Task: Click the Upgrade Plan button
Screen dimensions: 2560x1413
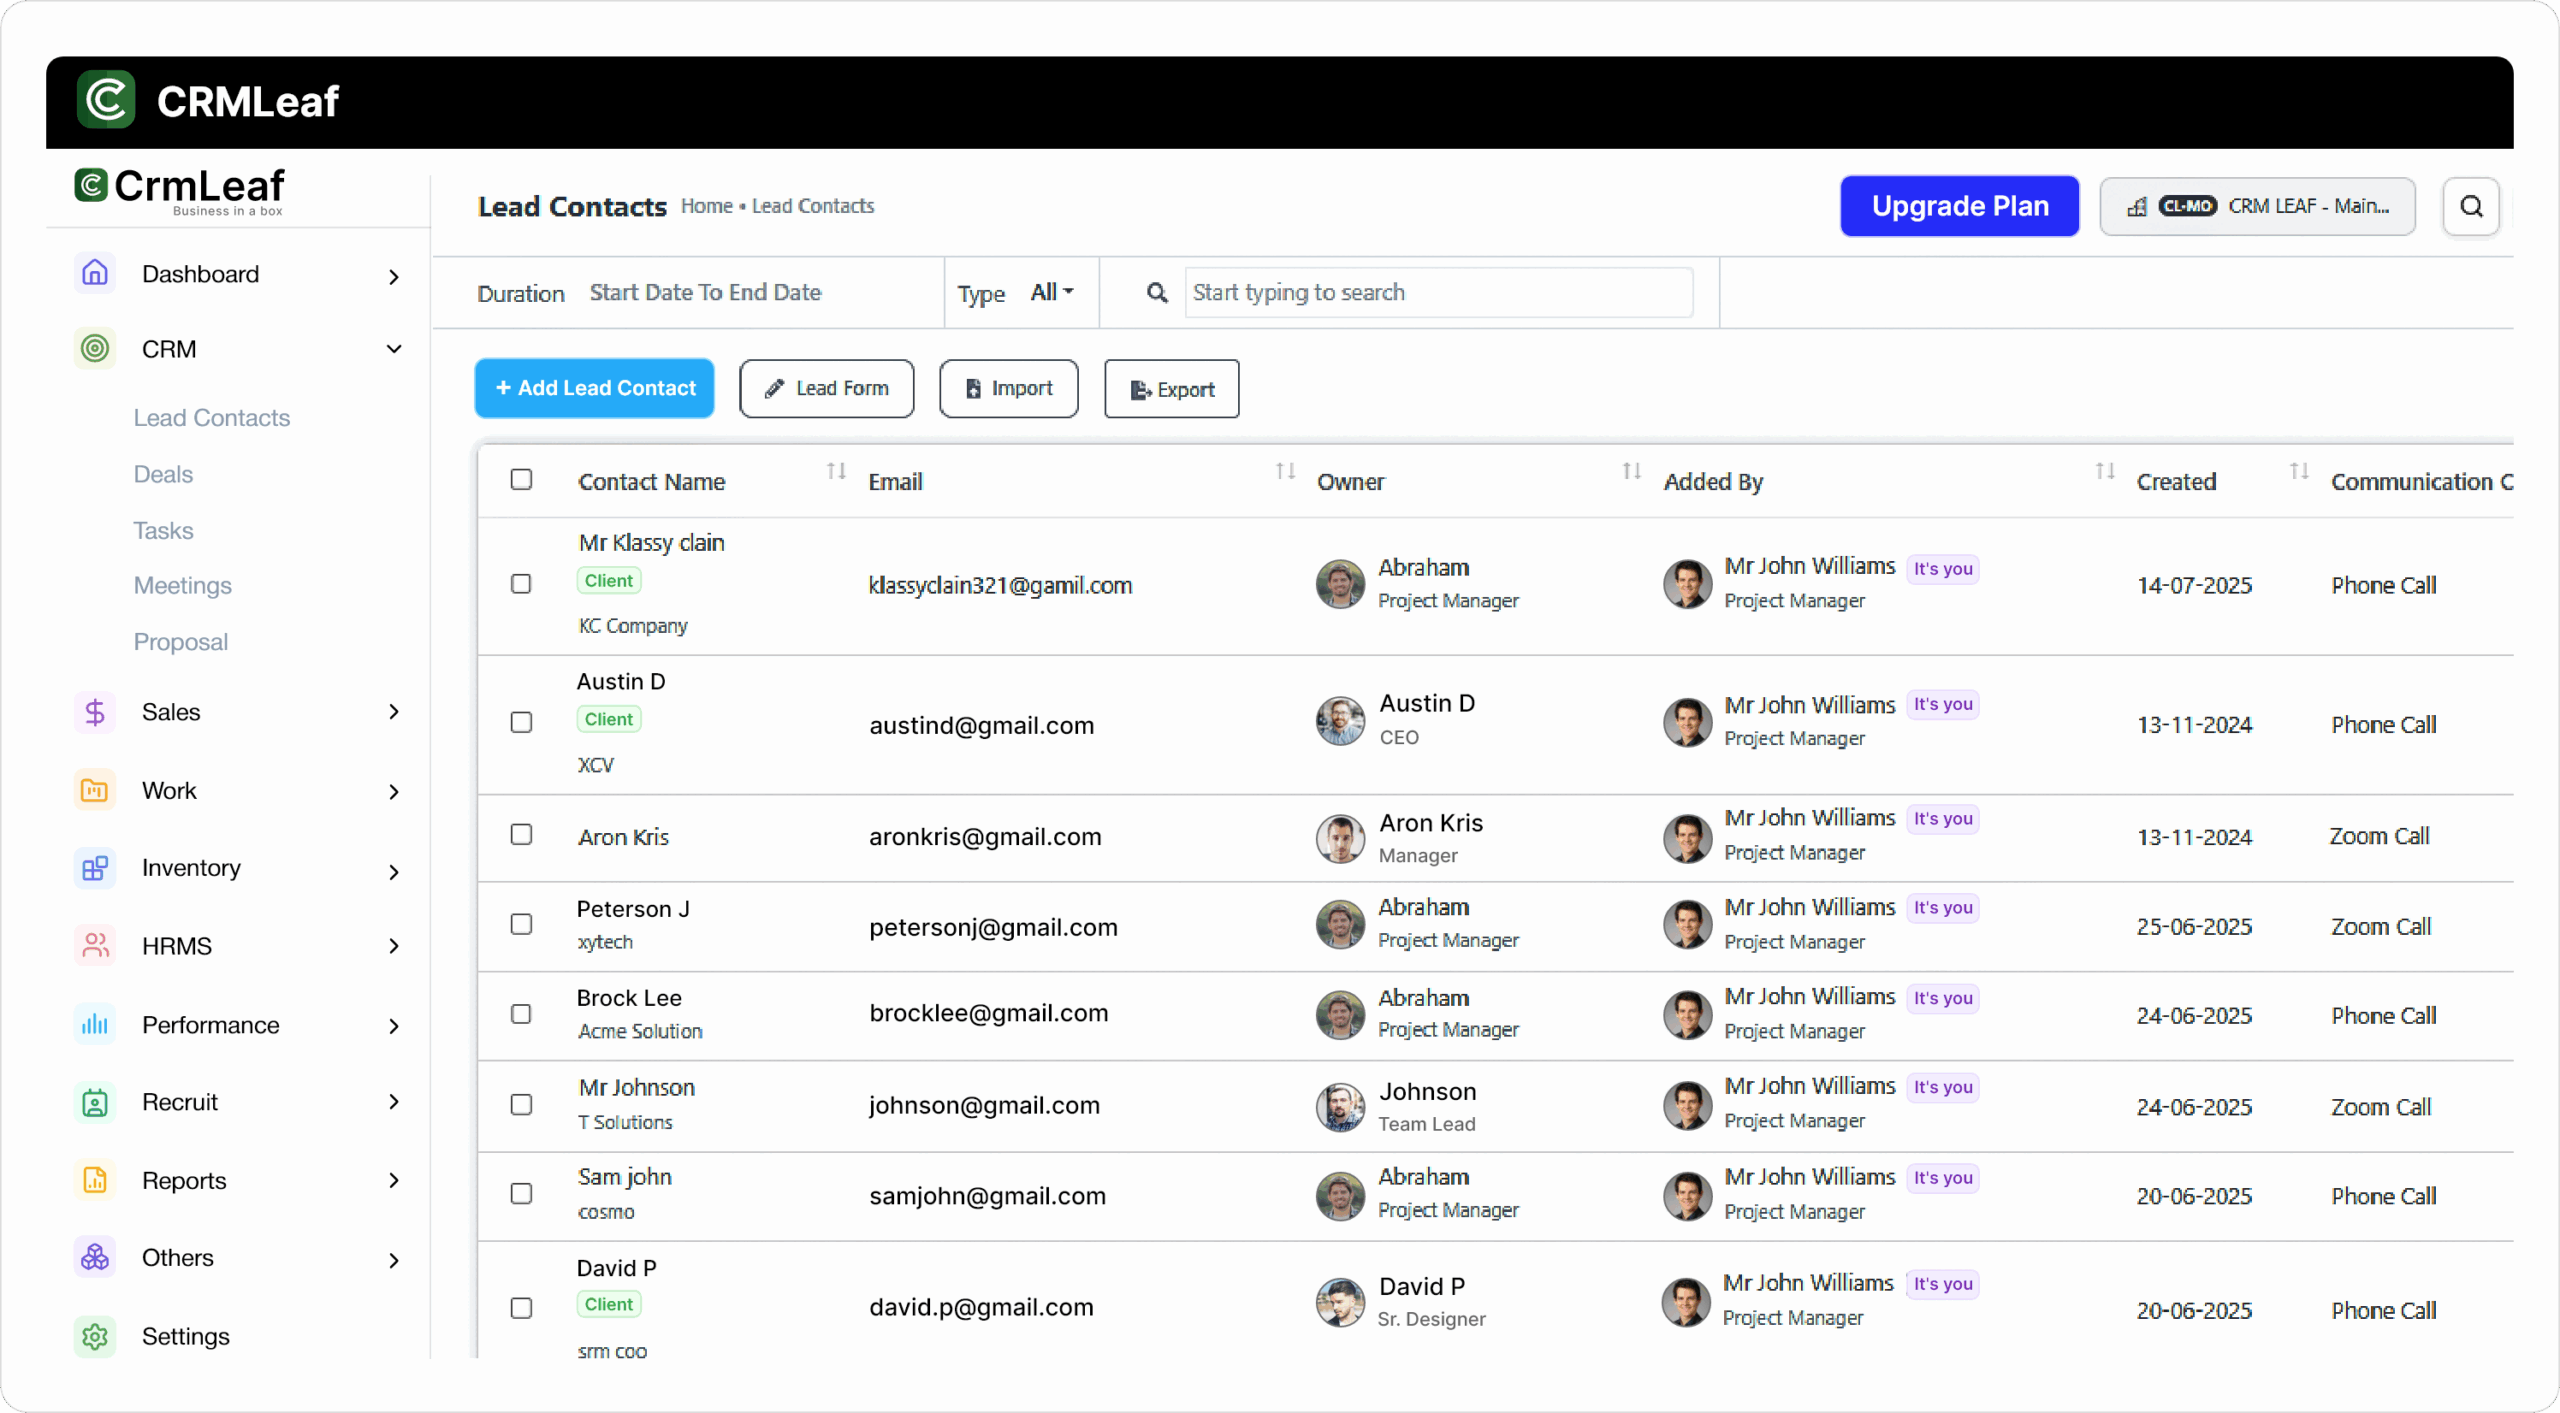Action: pos(1959,207)
